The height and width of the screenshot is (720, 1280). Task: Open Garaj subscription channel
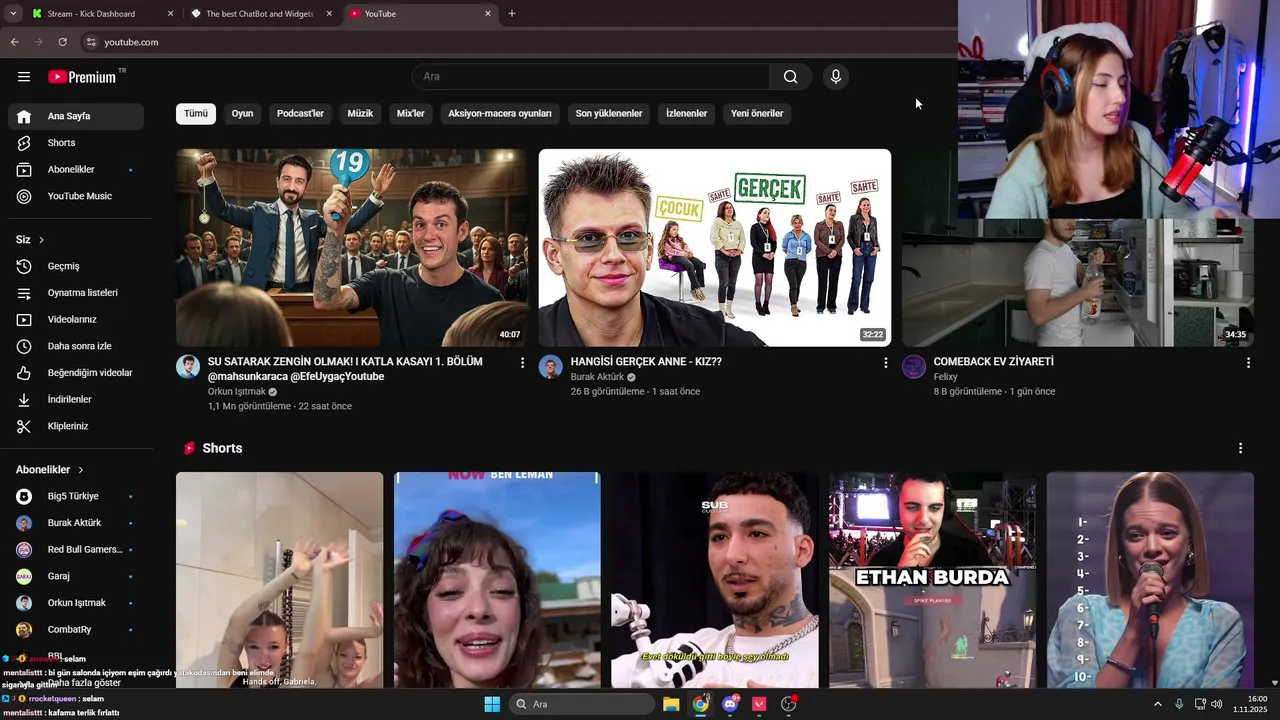[76, 576]
